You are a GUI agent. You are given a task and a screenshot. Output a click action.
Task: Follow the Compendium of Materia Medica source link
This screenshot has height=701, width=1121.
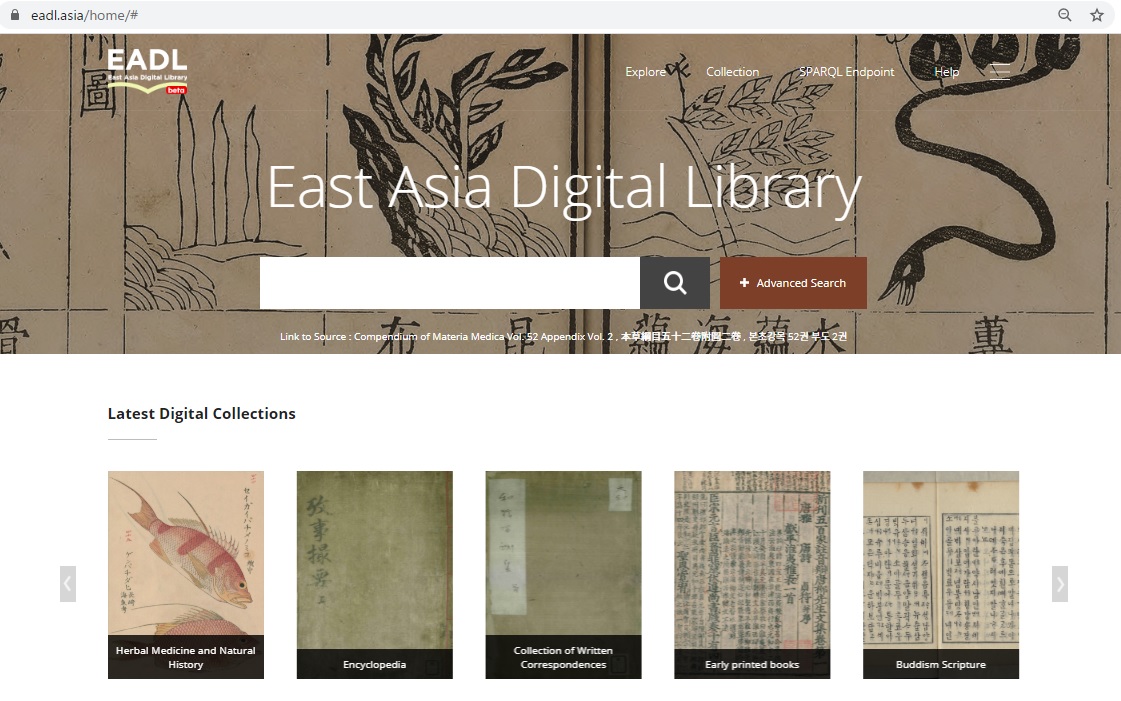(x=563, y=337)
